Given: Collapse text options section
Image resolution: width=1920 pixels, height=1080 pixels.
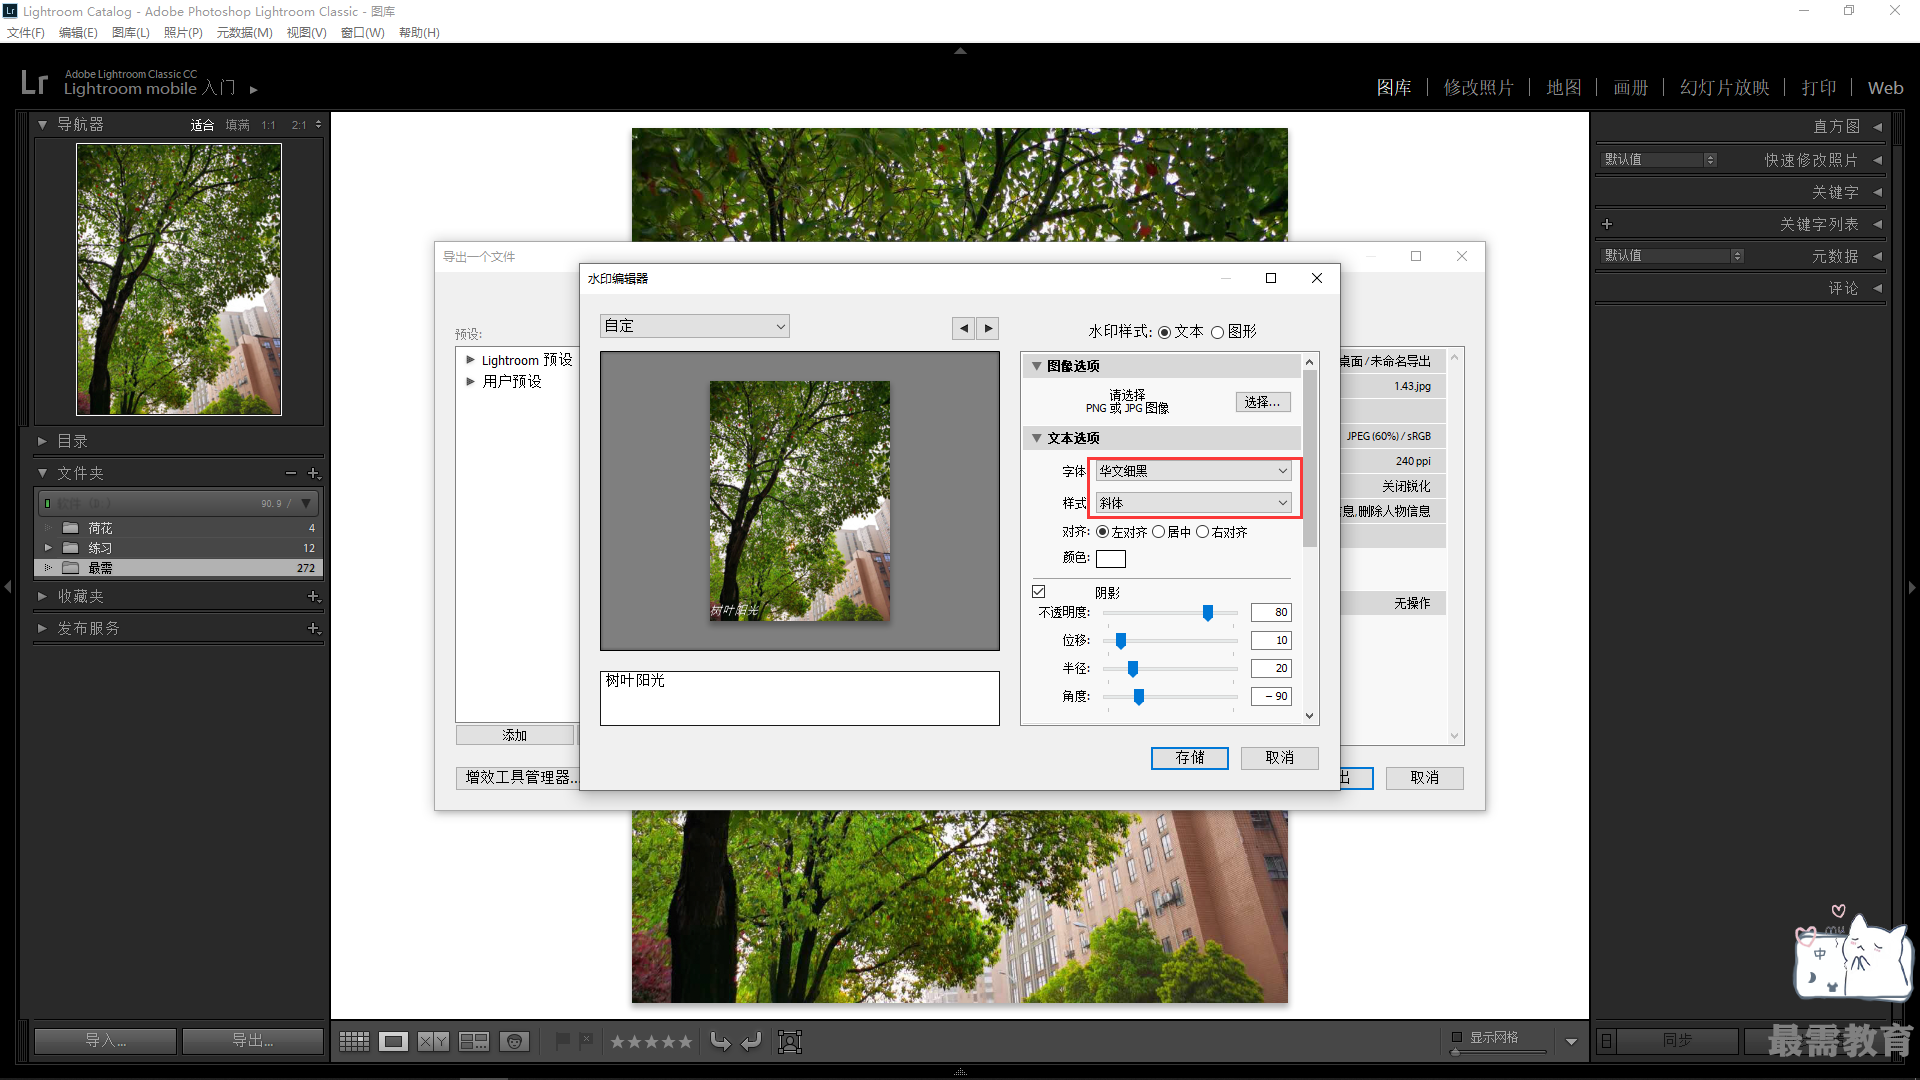Looking at the screenshot, I should tap(1036, 438).
